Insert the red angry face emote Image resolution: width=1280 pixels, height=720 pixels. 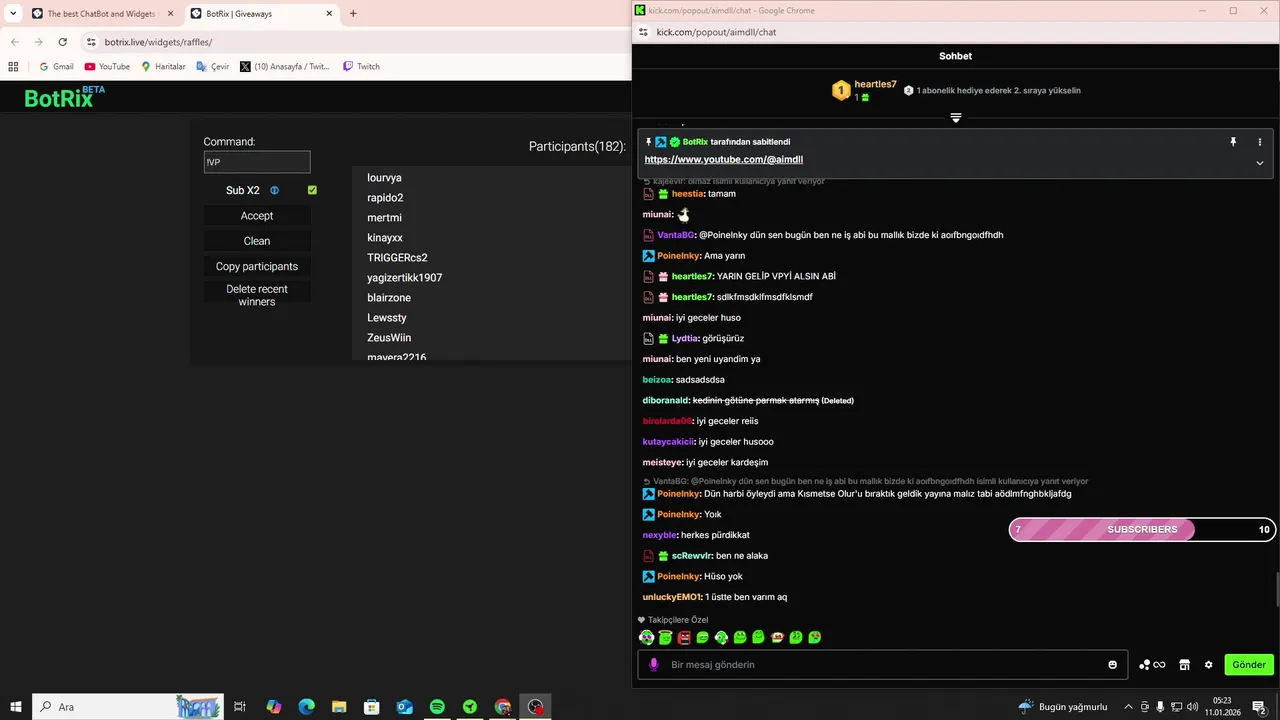(684, 637)
